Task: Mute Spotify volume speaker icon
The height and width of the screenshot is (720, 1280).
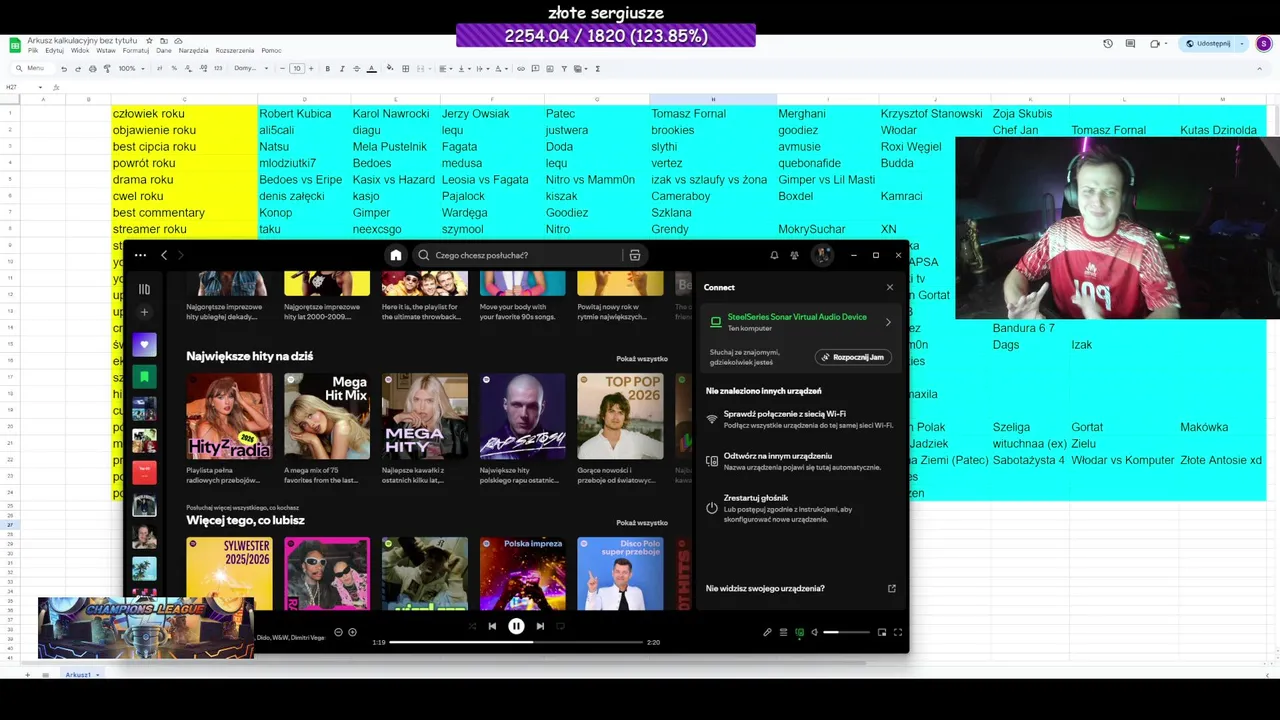Action: point(814,632)
